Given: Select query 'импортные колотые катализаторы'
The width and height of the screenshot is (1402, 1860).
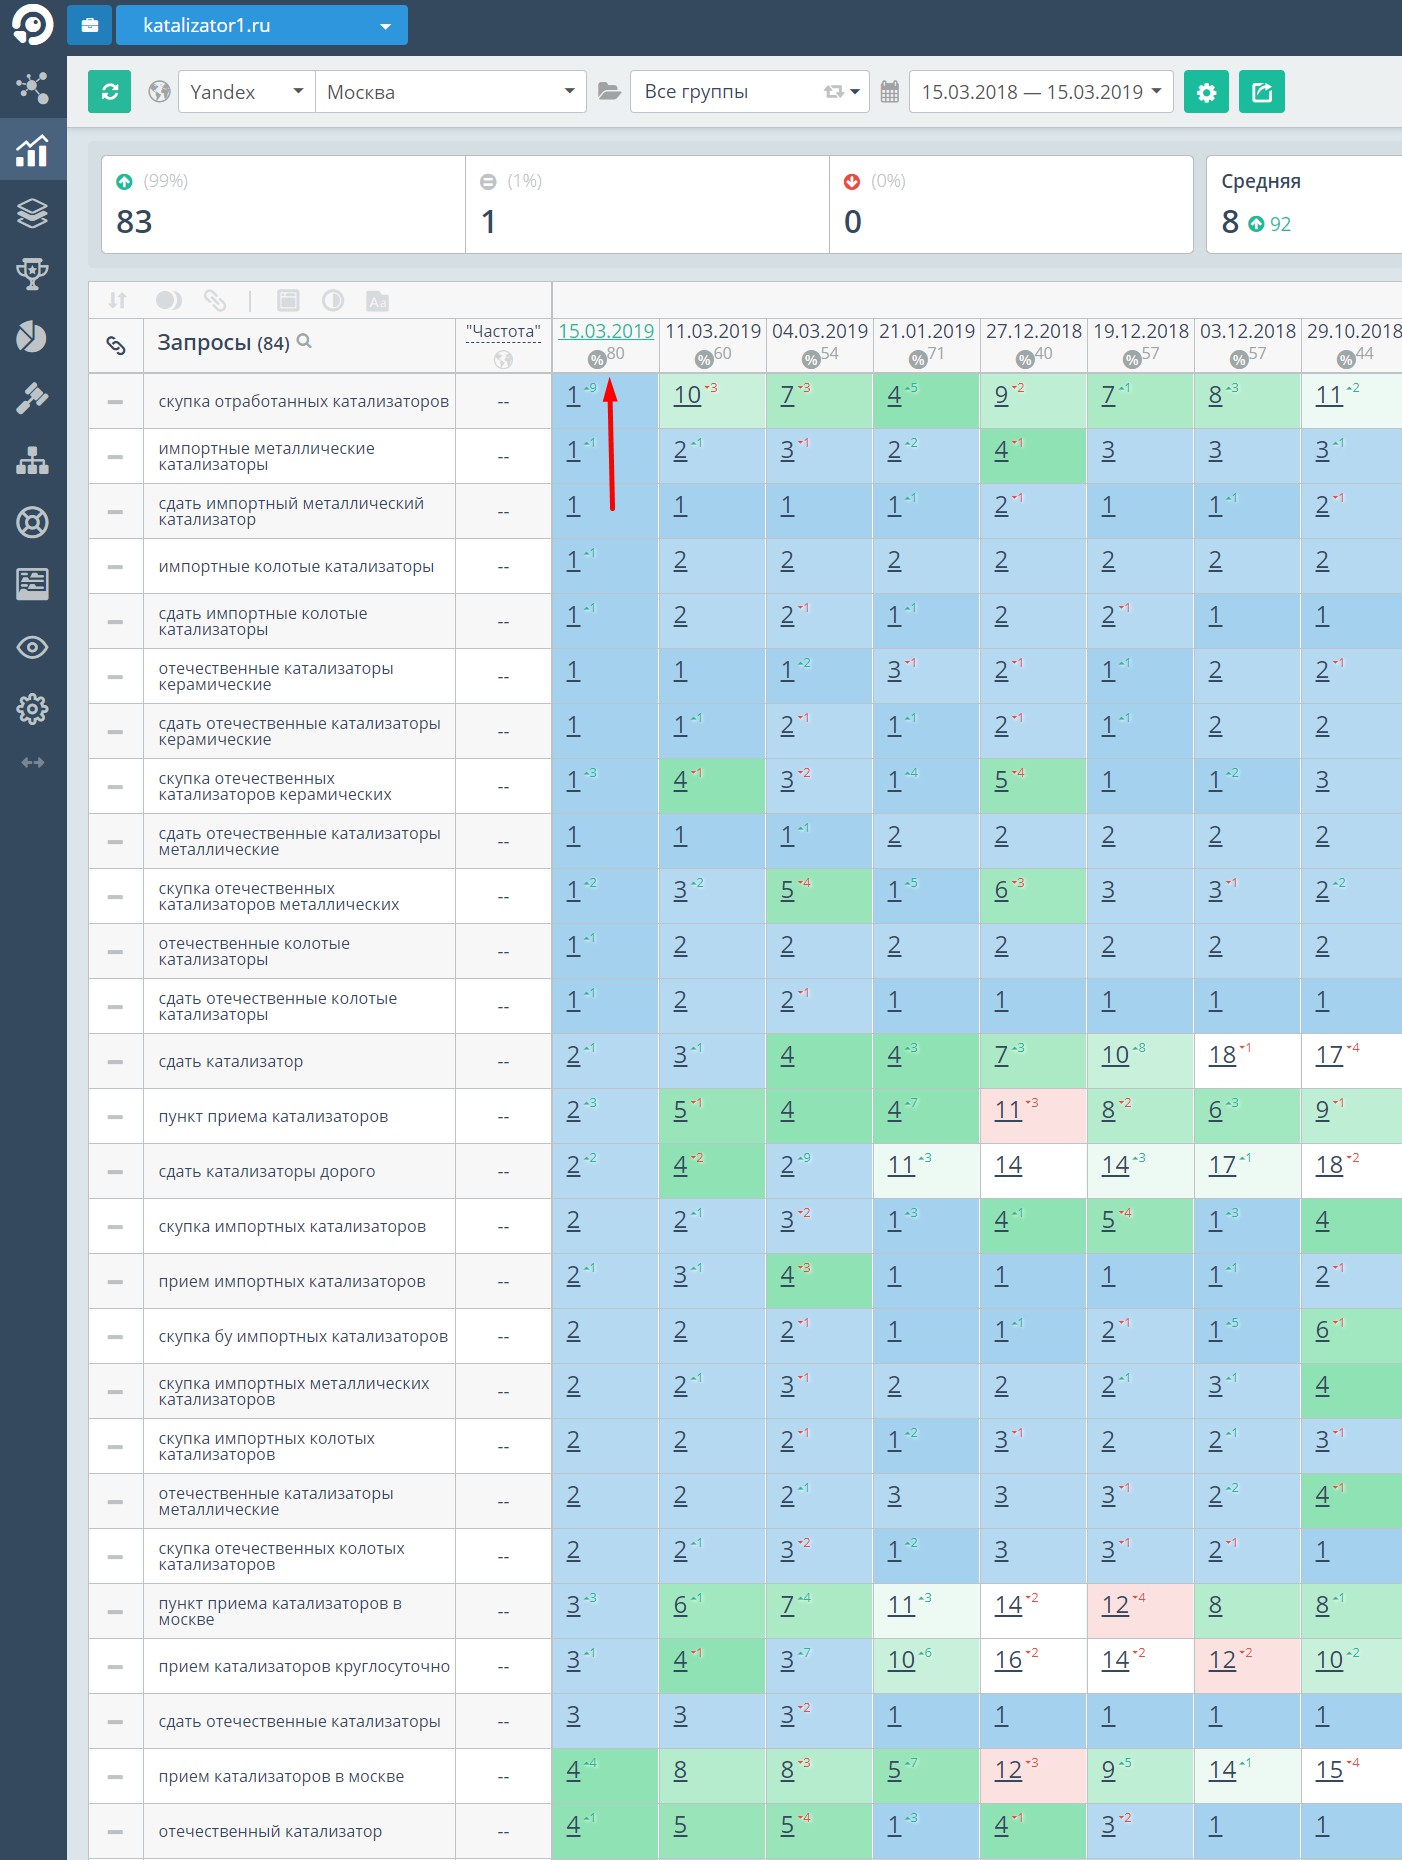Looking at the screenshot, I should tap(296, 567).
